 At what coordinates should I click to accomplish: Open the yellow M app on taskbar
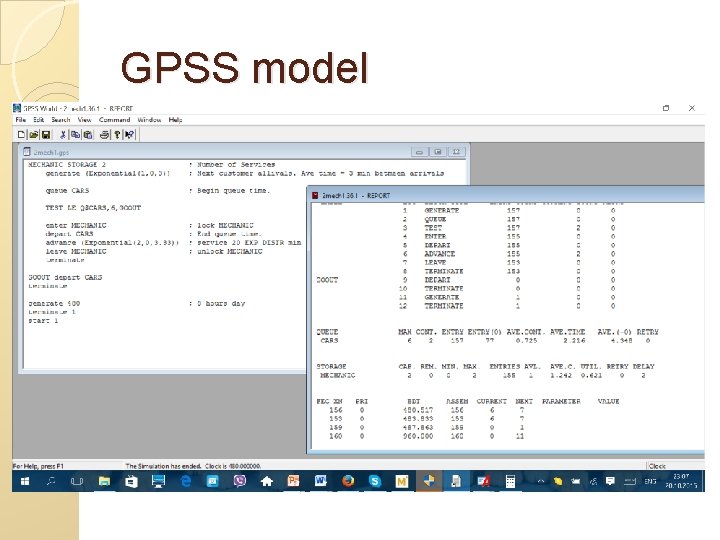pyautogui.click(x=402, y=481)
